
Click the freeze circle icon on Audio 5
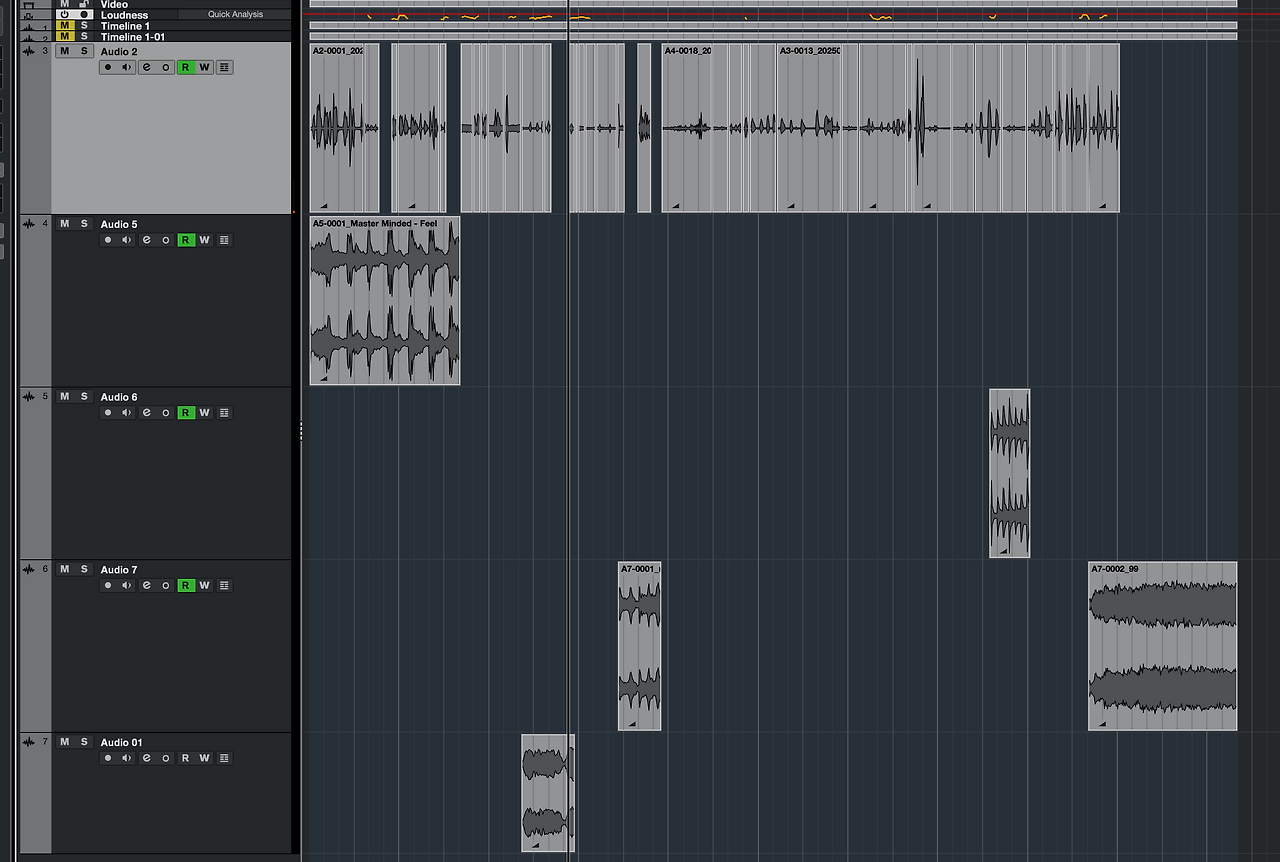[165, 240]
